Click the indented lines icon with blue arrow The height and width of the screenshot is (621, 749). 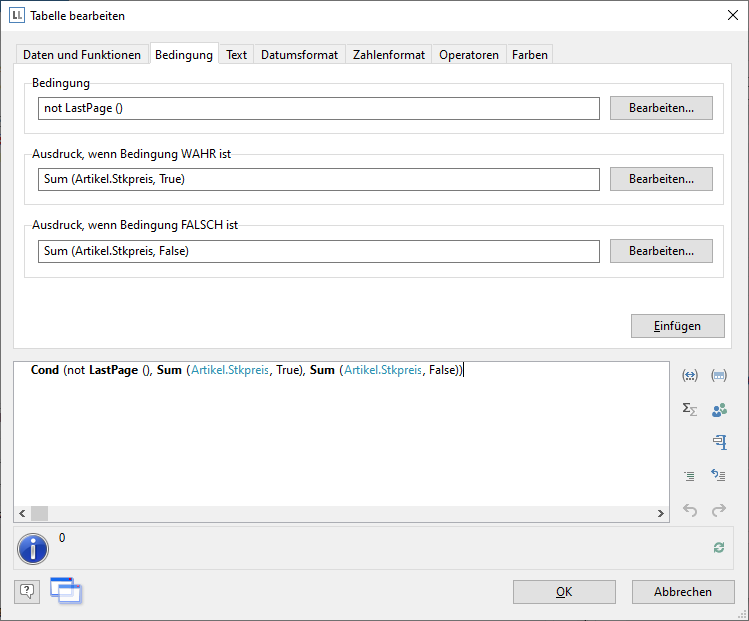coord(718,476)
